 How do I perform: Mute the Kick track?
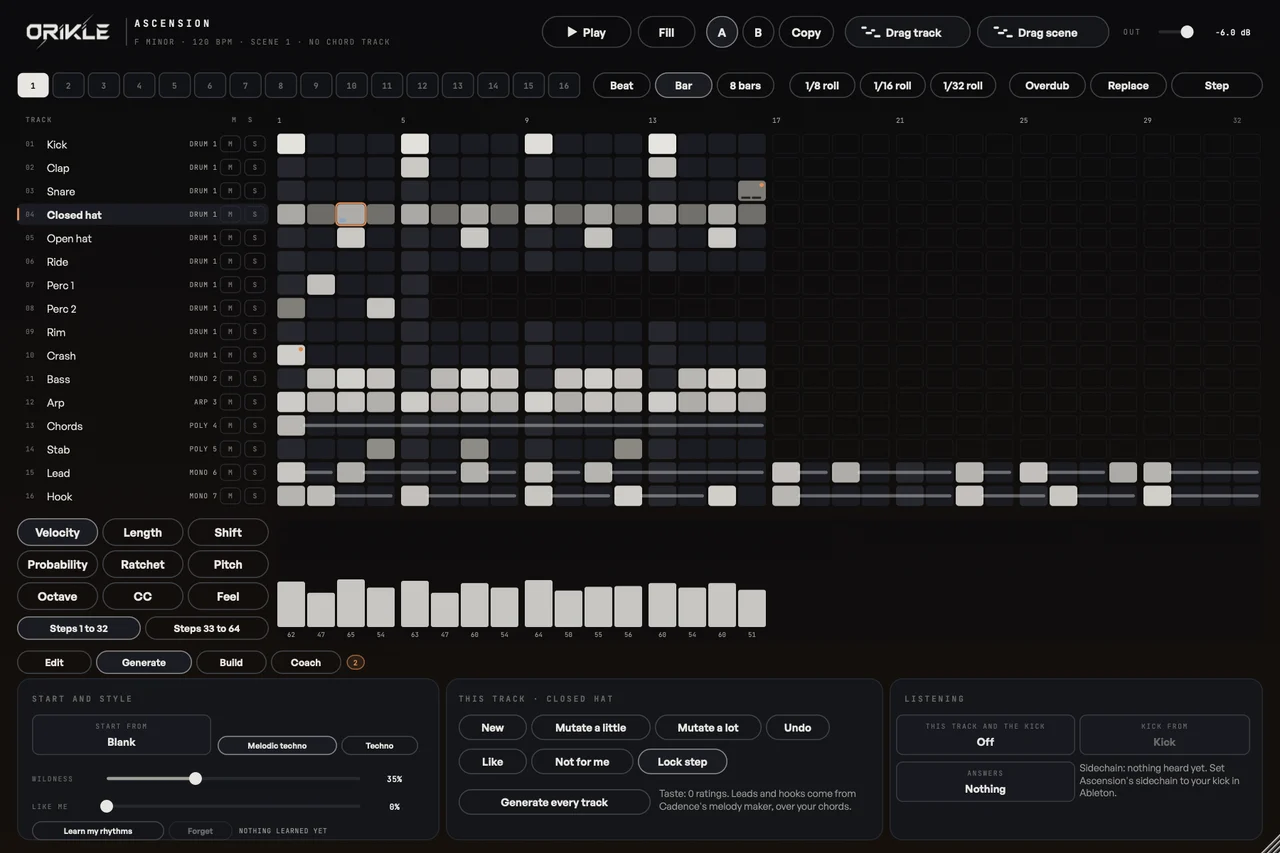[230, 144]
